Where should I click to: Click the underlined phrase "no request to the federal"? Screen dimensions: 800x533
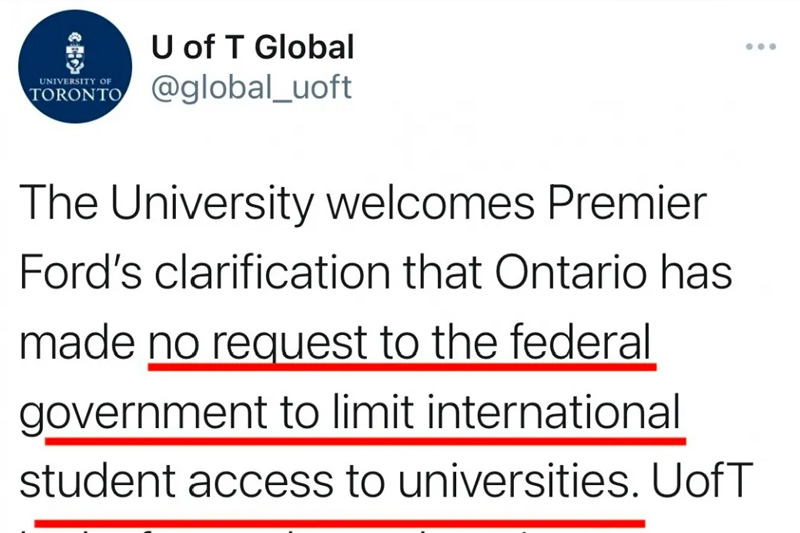coord(399,341)
